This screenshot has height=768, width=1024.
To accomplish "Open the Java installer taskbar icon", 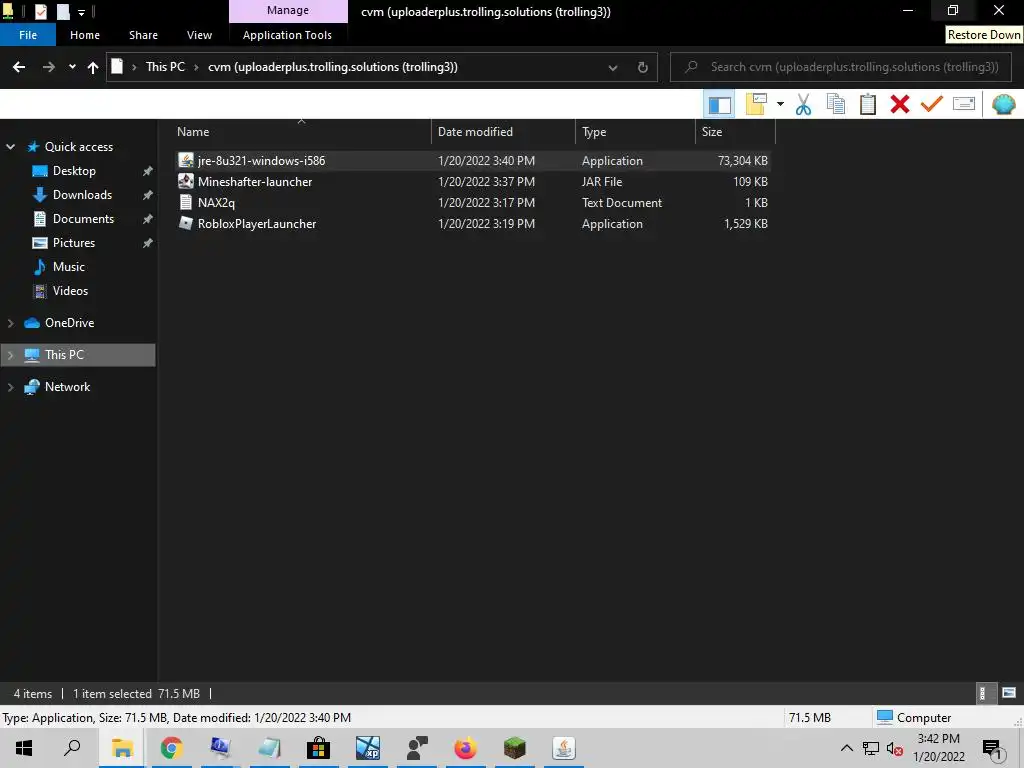I will (564, 748).
